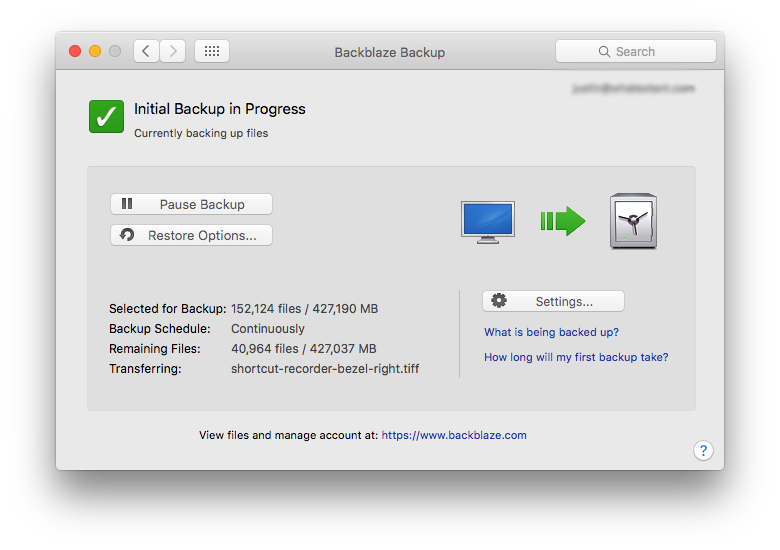Select the 'Initial Backup in Progress' heading

[x=219, y=109]
